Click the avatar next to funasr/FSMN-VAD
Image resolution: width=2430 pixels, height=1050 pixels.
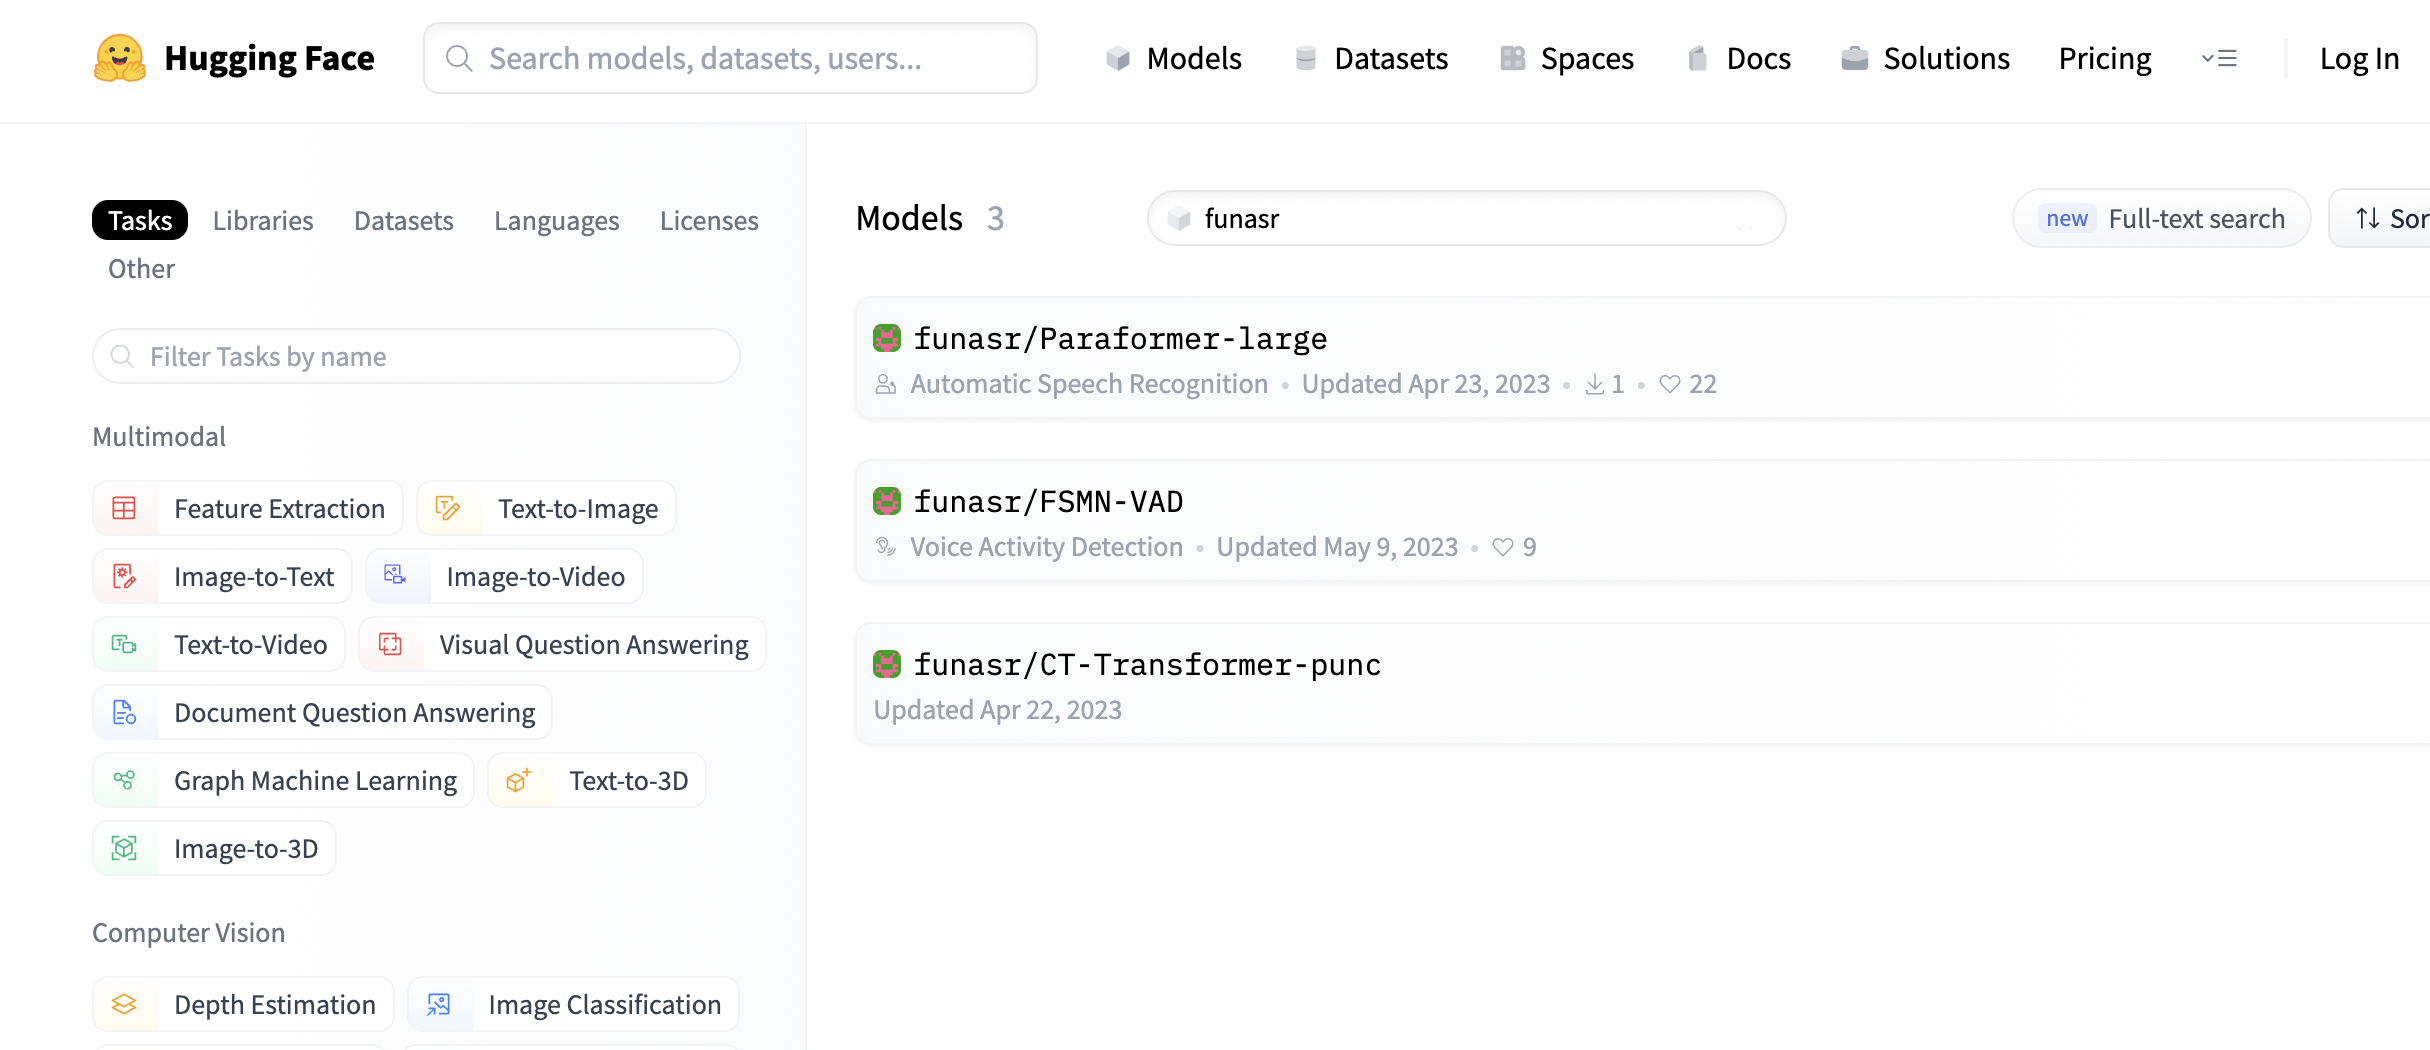[887, 501]
